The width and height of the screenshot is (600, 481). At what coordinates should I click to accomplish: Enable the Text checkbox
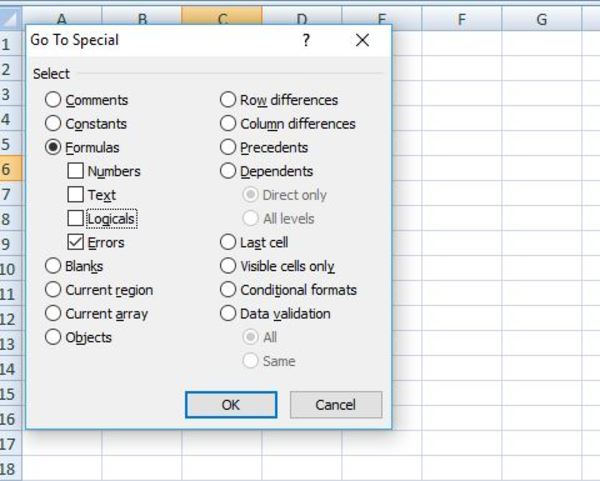[x=75, y=195]
